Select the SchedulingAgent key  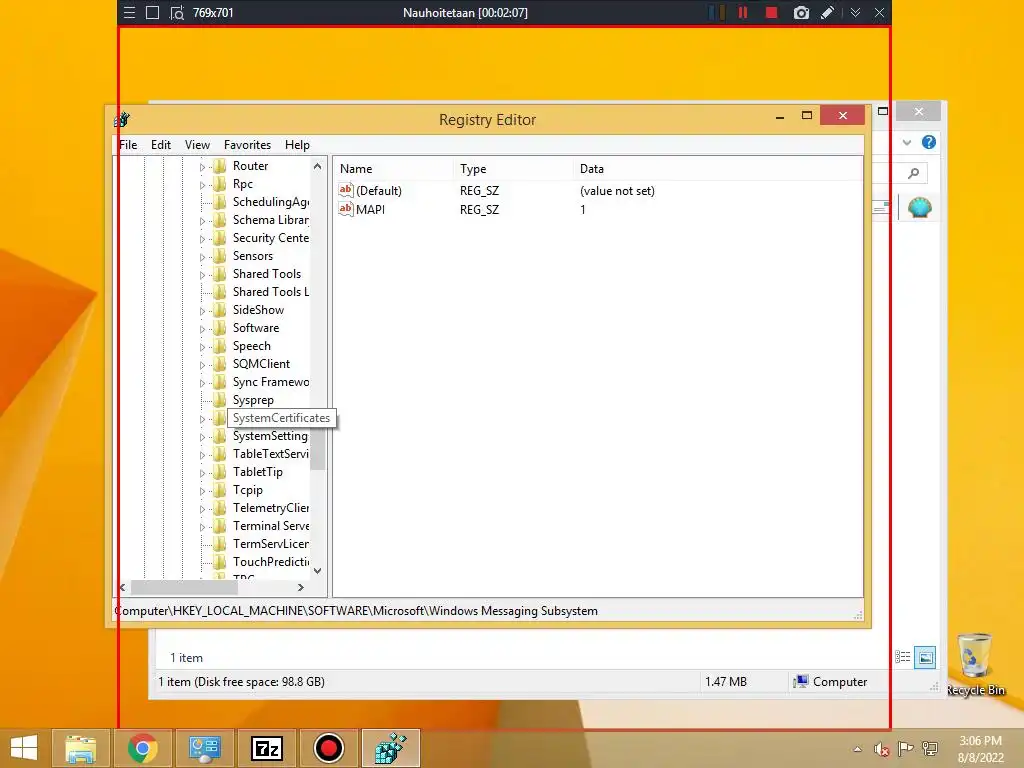click(270, 202)
